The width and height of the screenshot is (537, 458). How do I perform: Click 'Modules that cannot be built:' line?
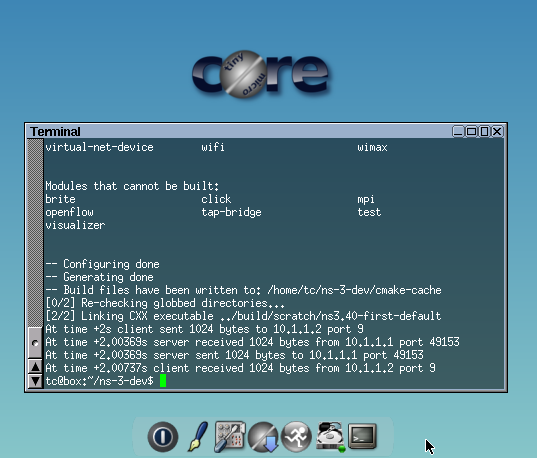132,186
